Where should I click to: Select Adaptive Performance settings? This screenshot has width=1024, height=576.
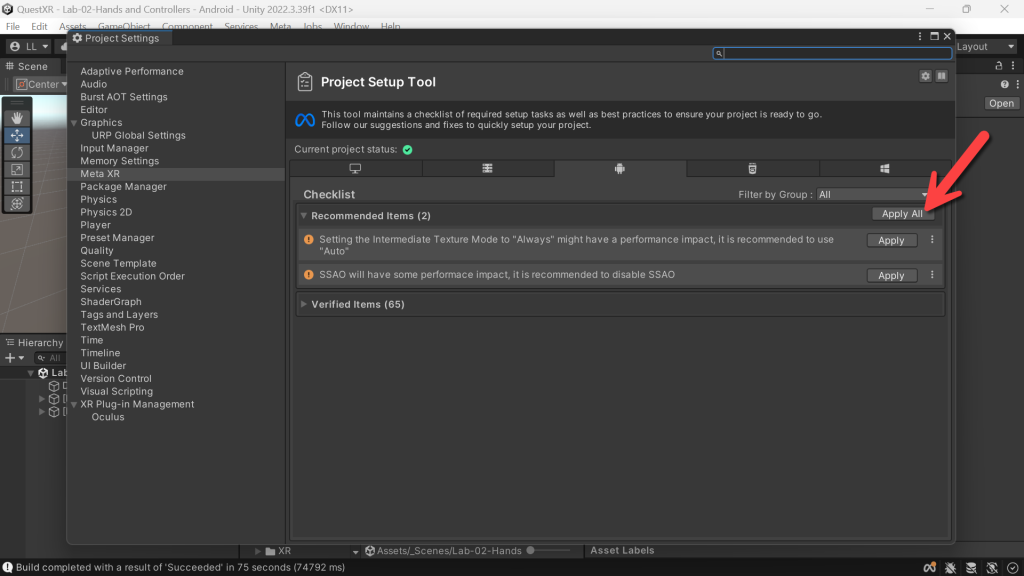pos(132,71)
